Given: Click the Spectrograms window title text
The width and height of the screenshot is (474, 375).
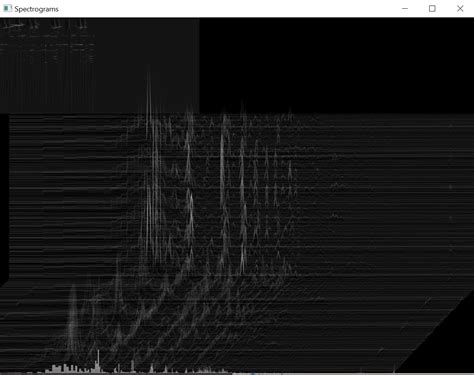Looking at the screenshot, I should pos(36,9).
